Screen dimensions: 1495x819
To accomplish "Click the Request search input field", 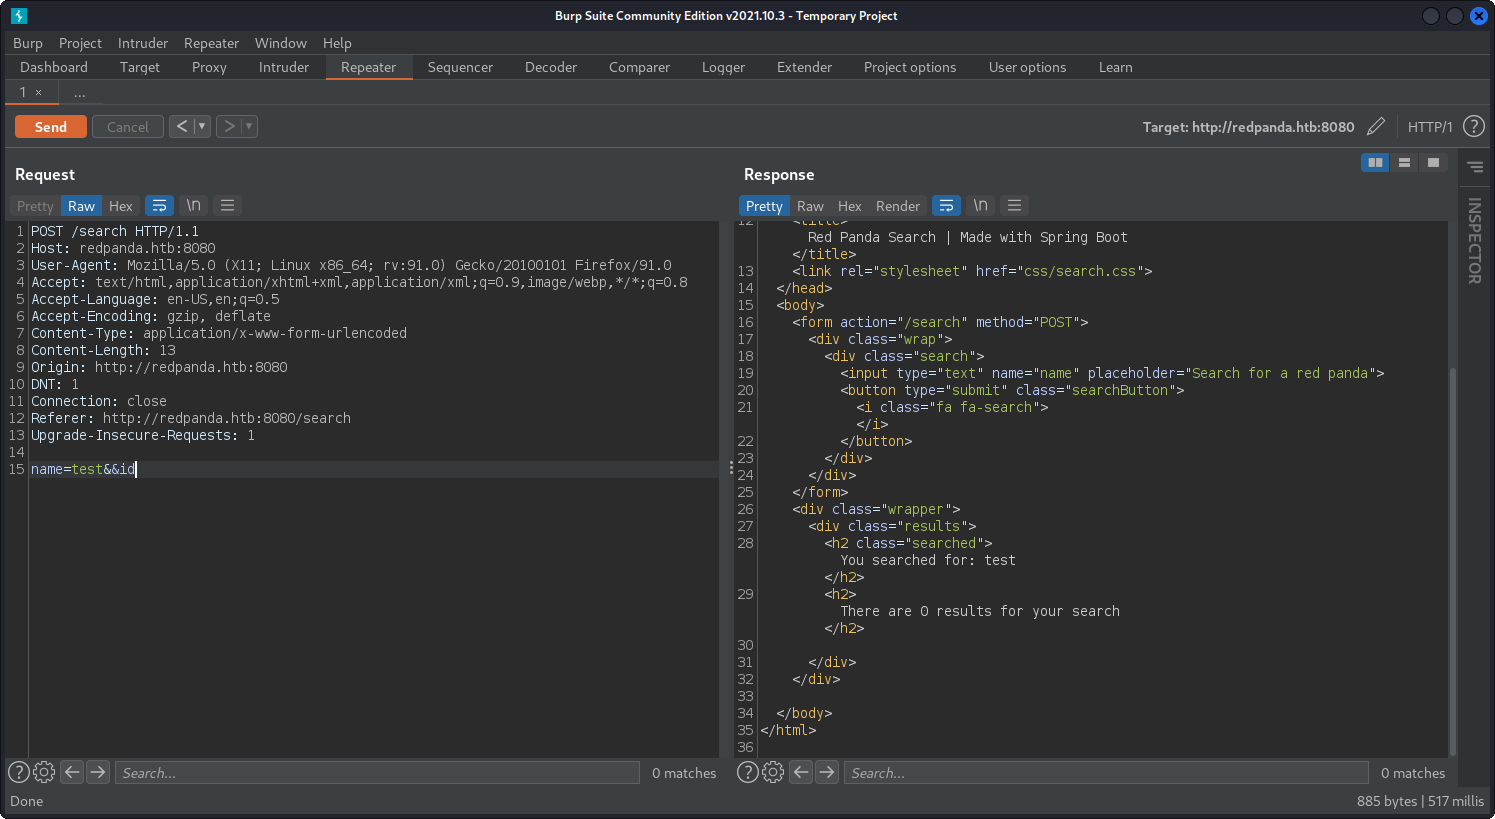I will (377, 773).
